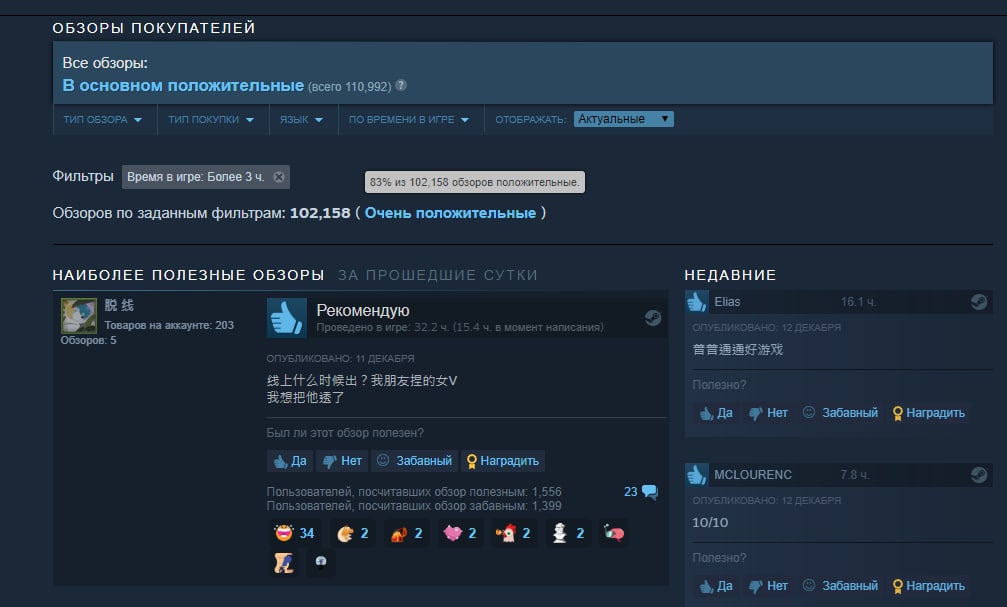This screenshot has height=607, width=1007.
Task: Open the reviewer avatar of 脱线
Action: click(78, 315)
